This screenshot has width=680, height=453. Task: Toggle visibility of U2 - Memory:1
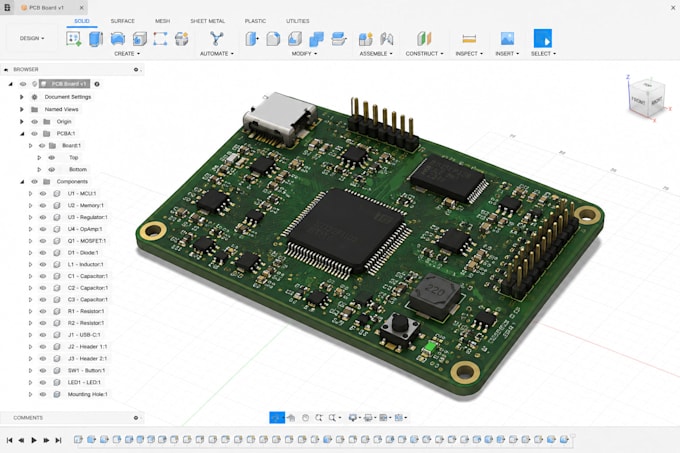(42, 205)
